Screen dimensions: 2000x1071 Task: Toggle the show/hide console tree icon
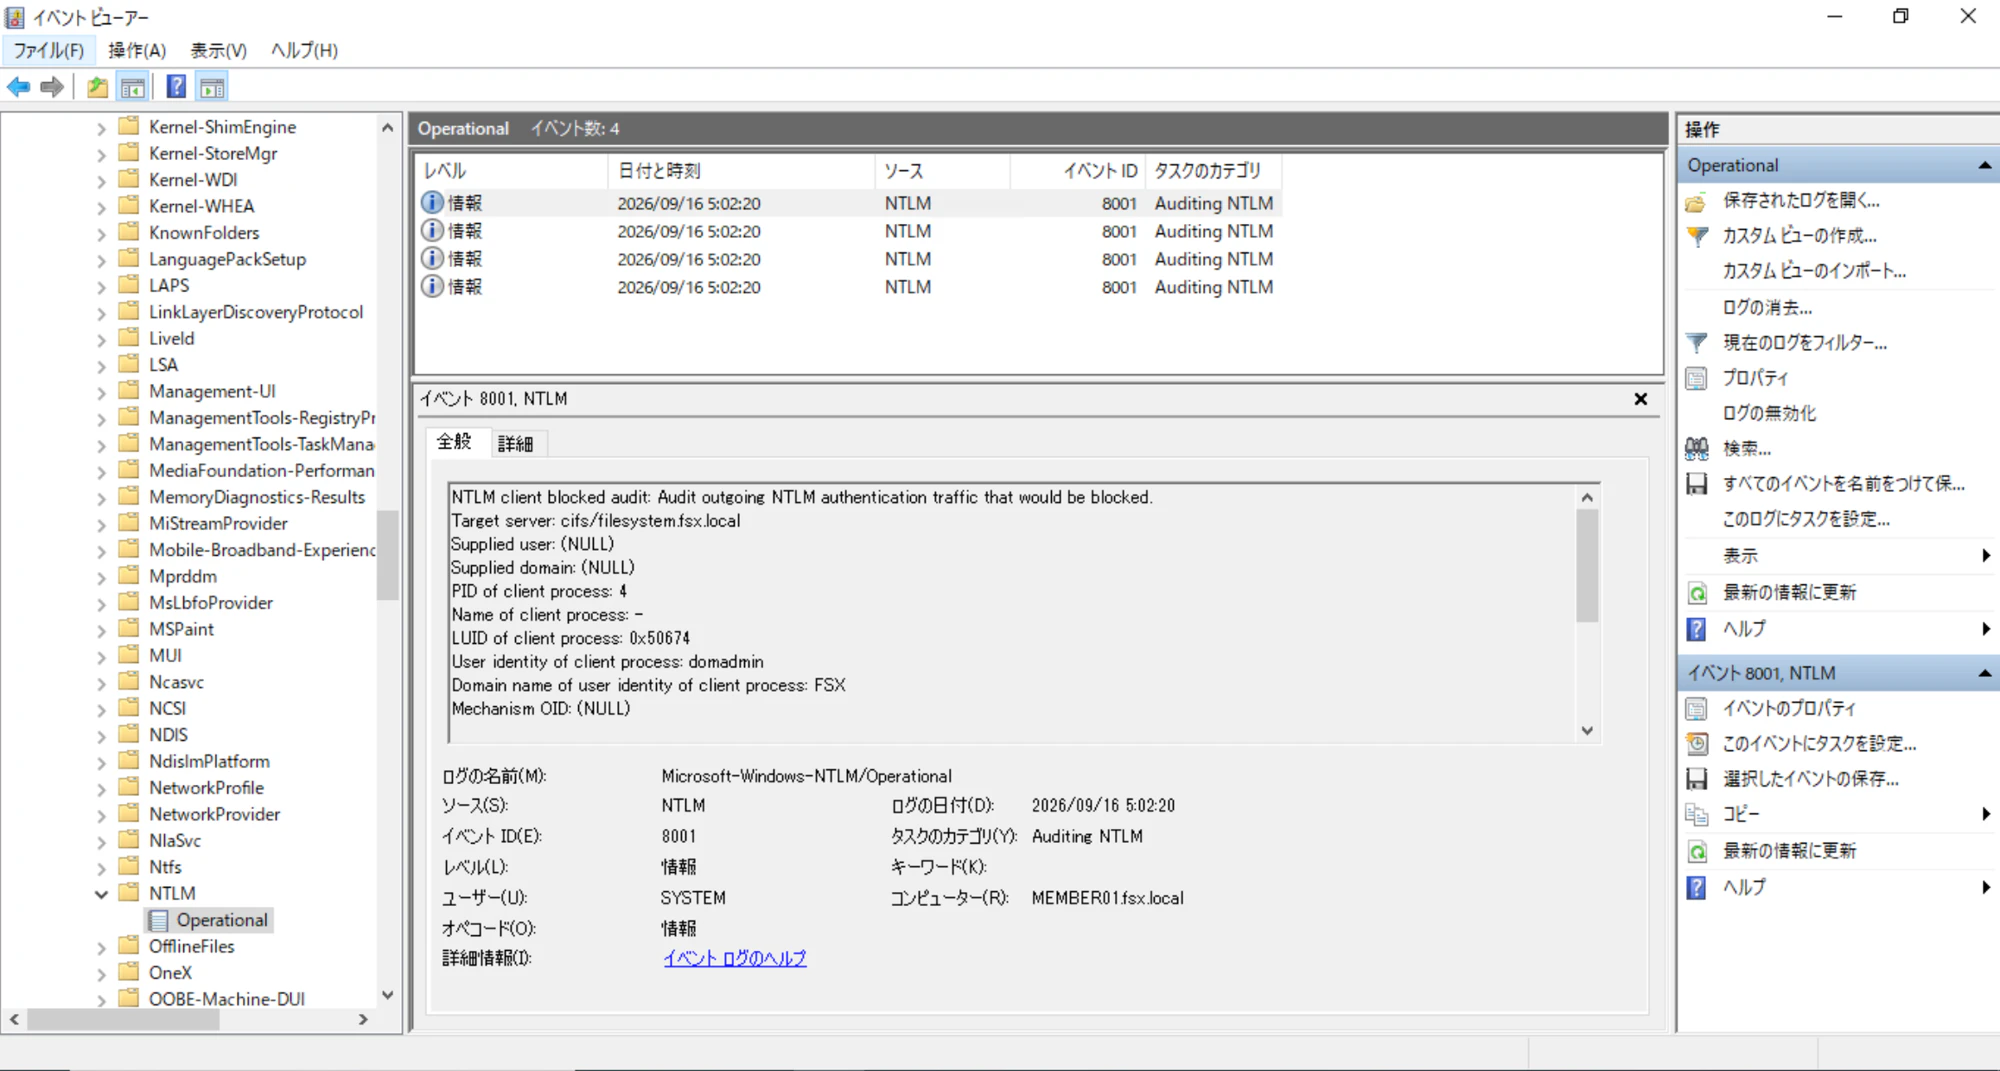[132, 87]
